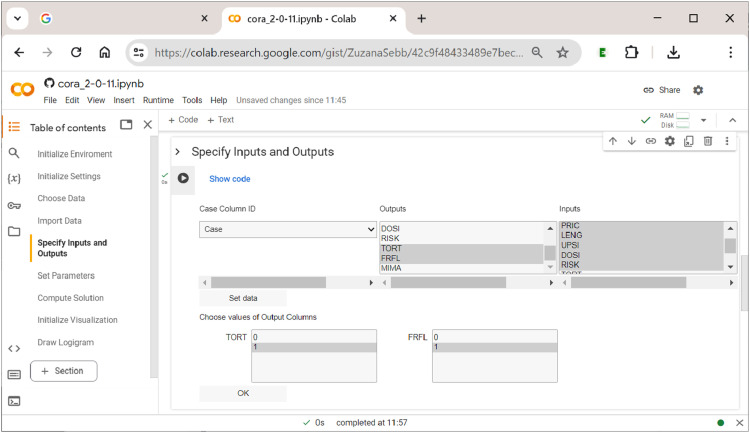Delete the cell with trash icon
The width and height of the screenshot is (750, 433).
708,141
